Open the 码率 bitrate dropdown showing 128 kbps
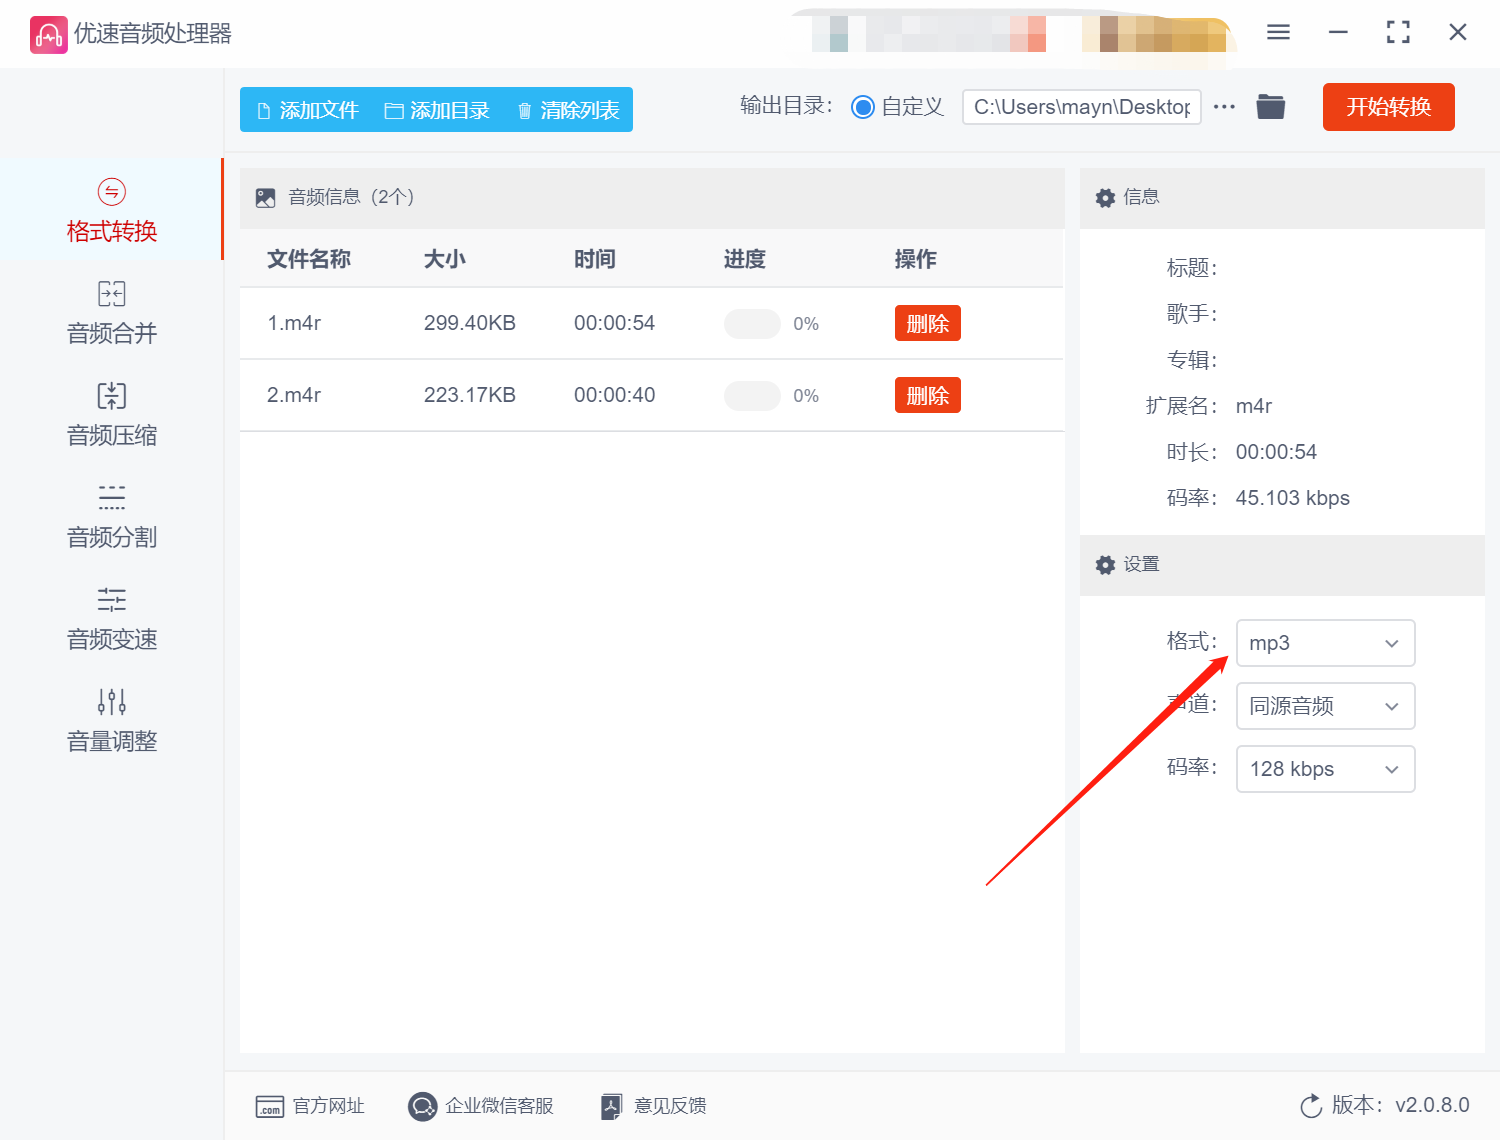 (x=1325, y=769)
